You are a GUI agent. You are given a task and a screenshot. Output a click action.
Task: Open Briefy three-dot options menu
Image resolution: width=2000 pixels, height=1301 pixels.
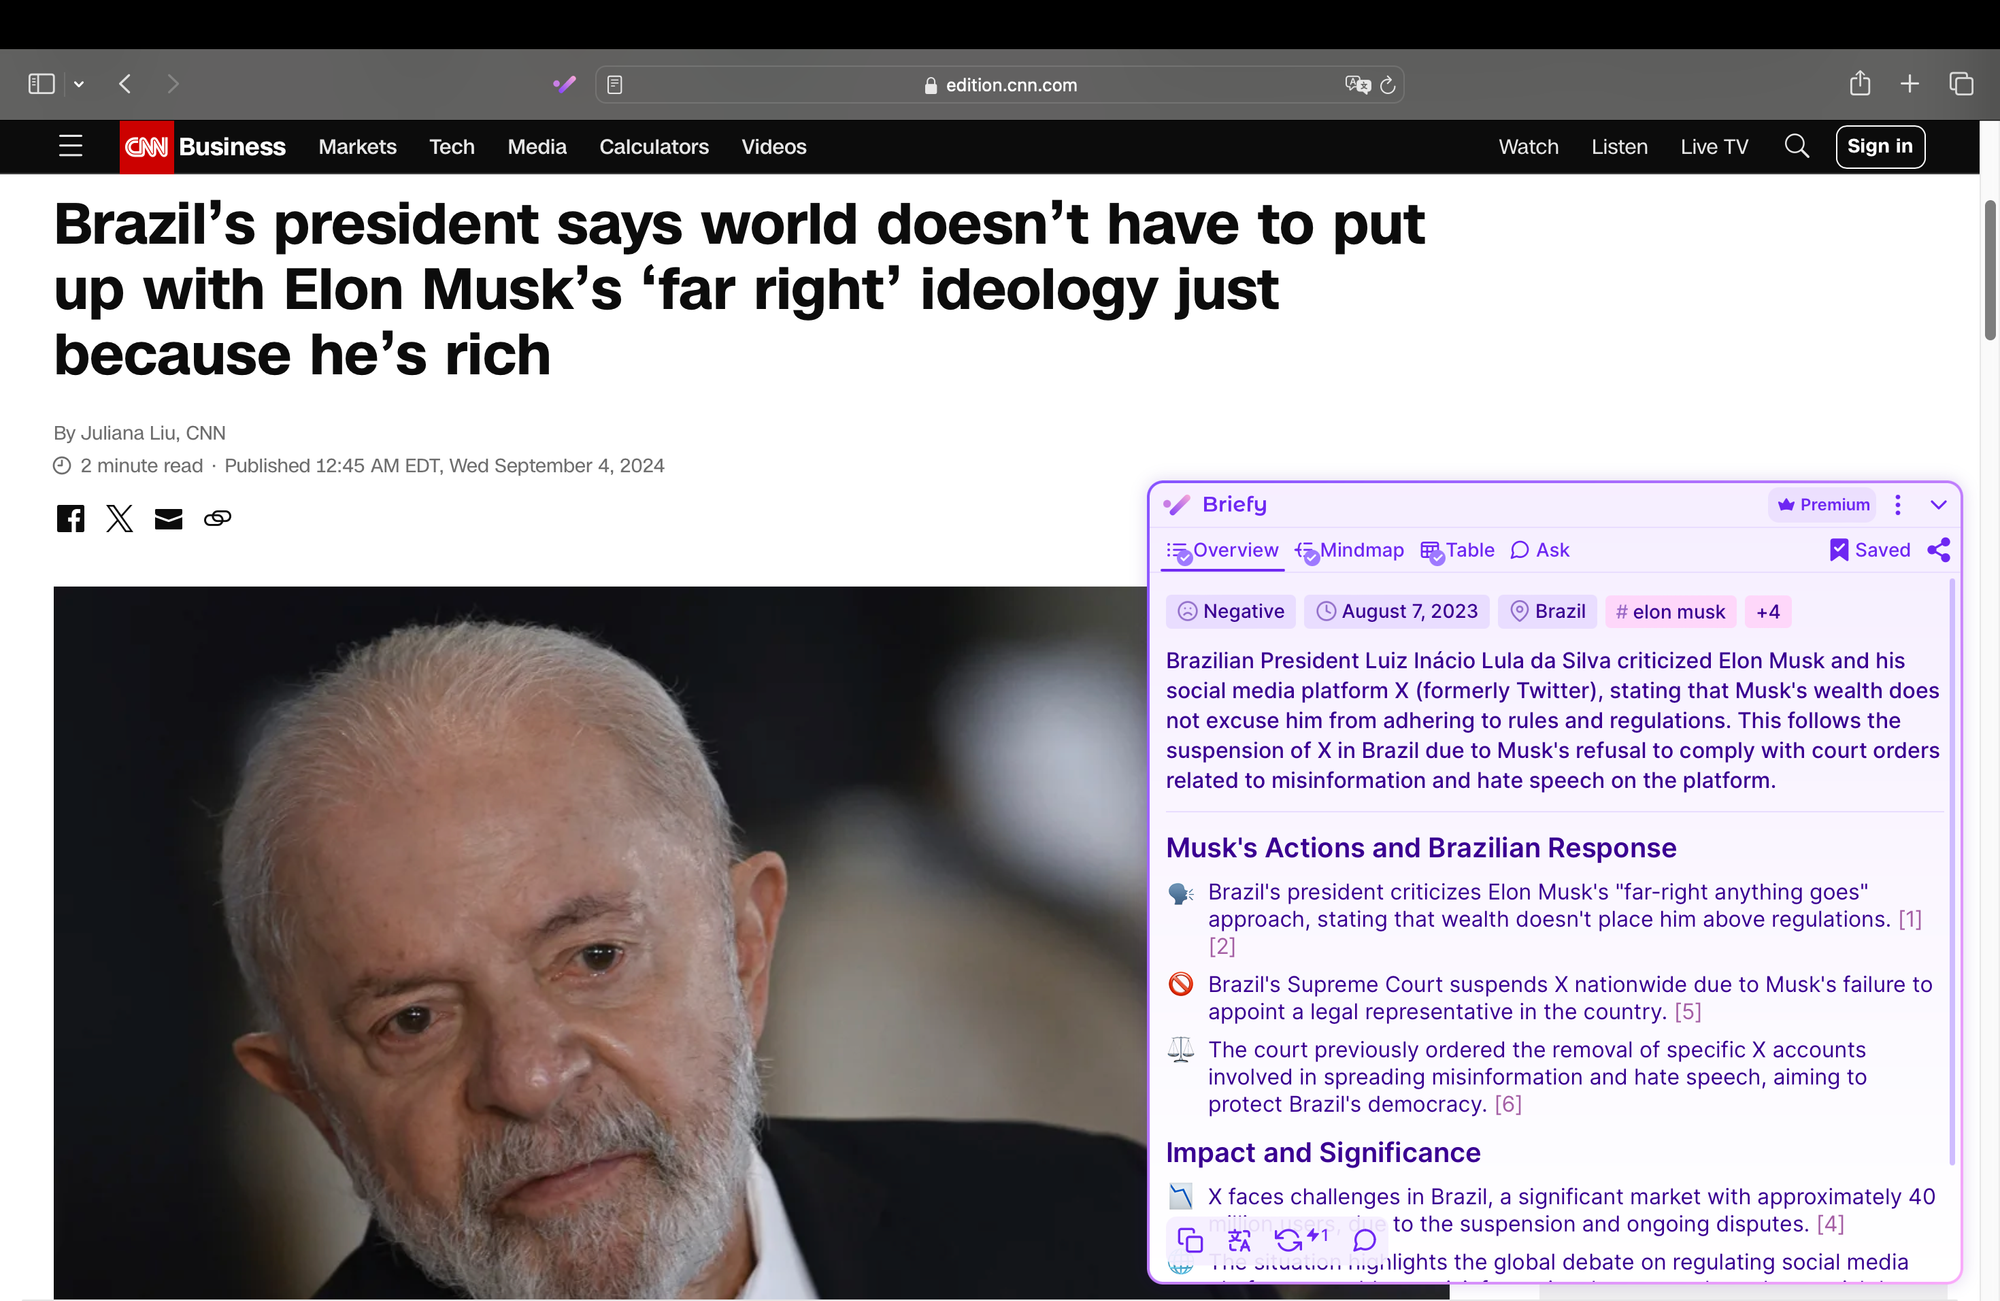[1897, 505]
